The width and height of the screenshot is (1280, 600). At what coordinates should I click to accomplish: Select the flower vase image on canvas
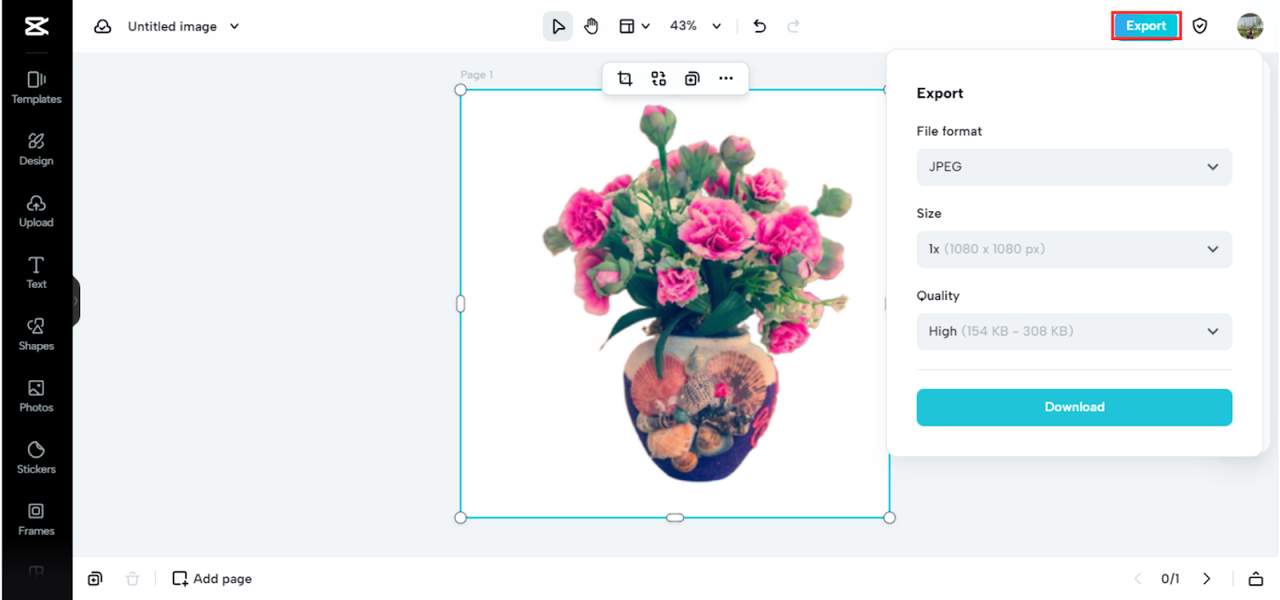click(x=675, y=304)
